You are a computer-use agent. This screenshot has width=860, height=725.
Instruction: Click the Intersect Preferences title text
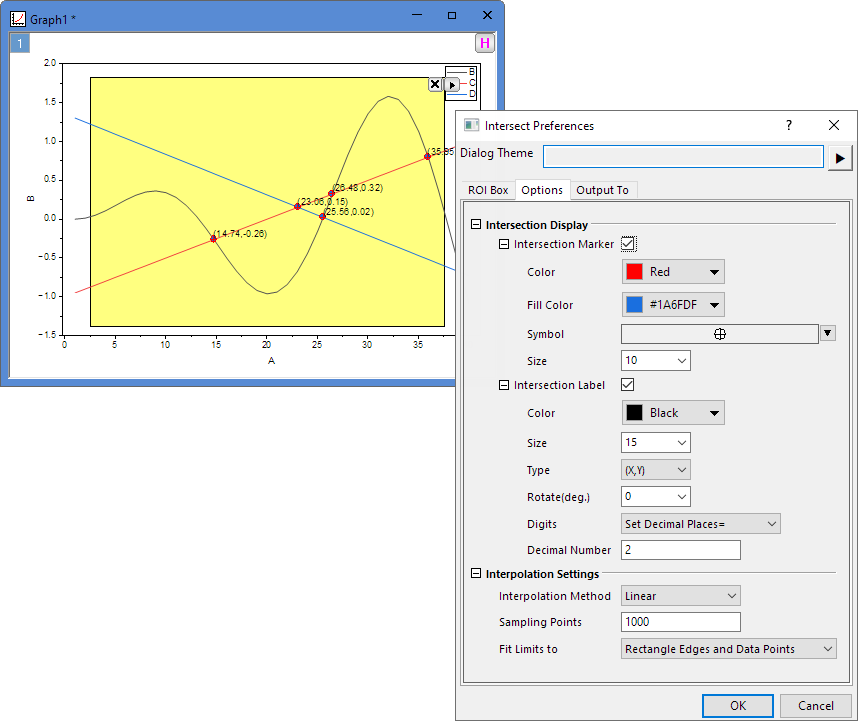(539, 126)
